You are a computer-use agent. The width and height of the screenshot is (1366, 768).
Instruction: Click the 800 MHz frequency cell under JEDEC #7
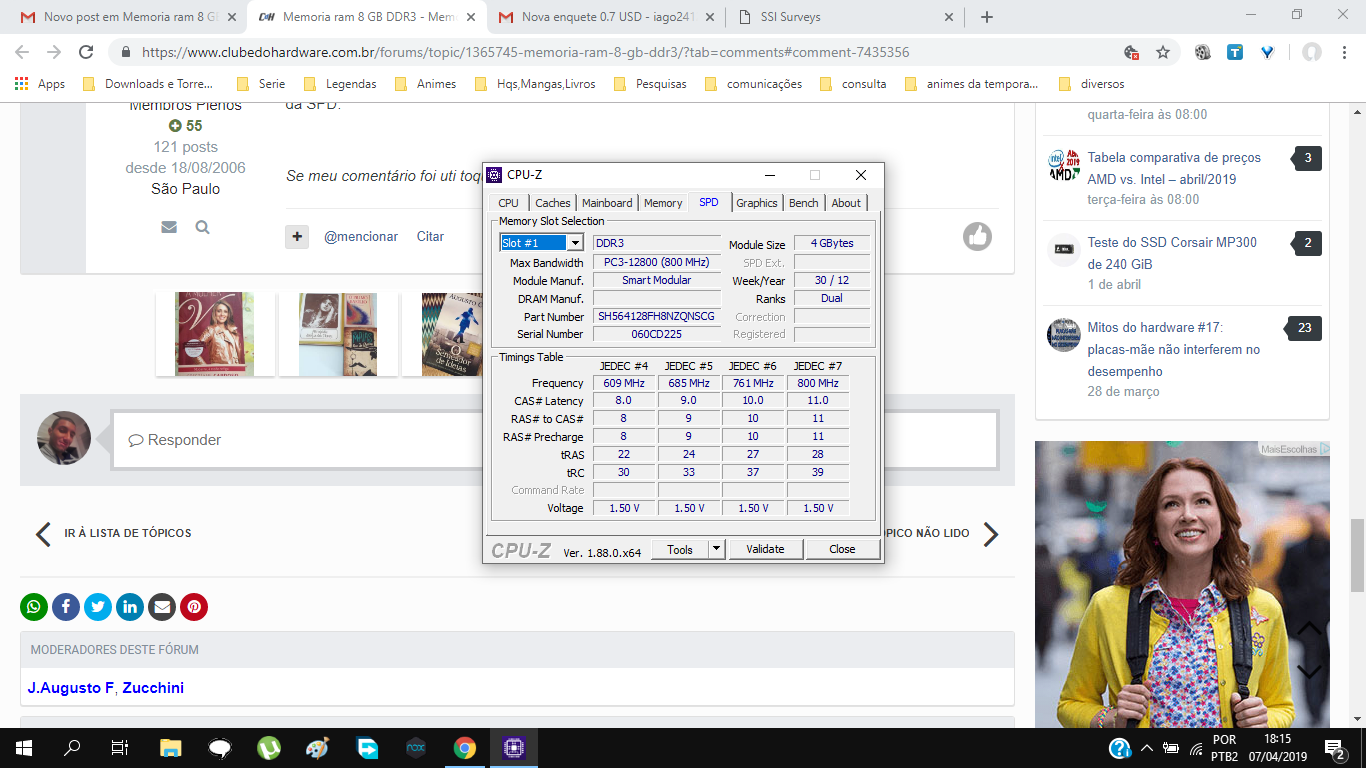pyautogui.click(x=818, y=383)
